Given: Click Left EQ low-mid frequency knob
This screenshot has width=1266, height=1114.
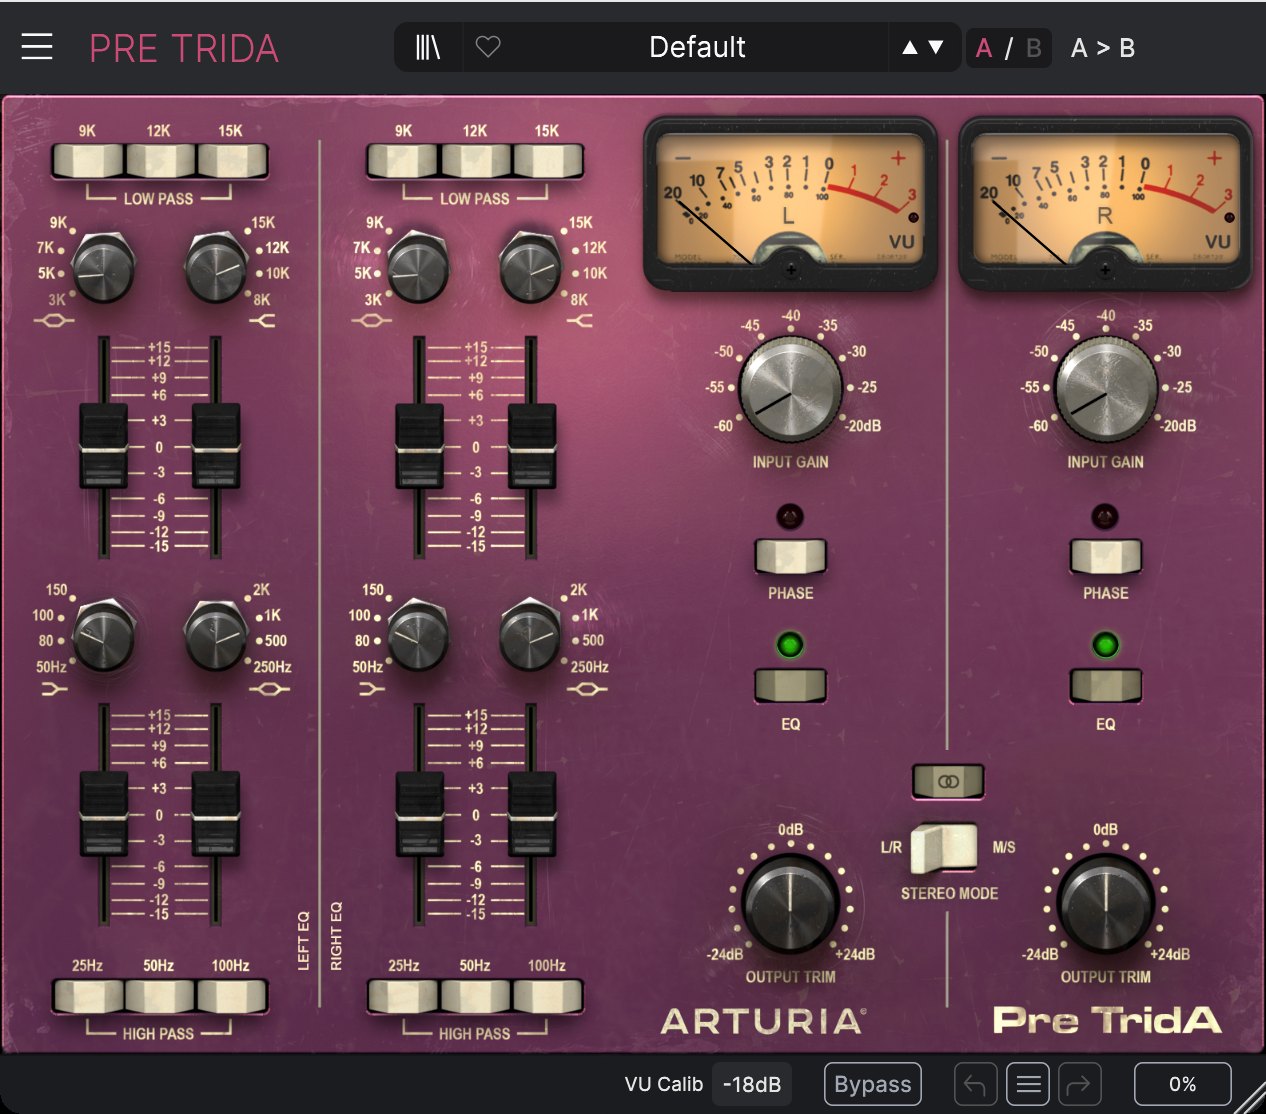Looking at the screenshot, I should [x=215, y=636].
